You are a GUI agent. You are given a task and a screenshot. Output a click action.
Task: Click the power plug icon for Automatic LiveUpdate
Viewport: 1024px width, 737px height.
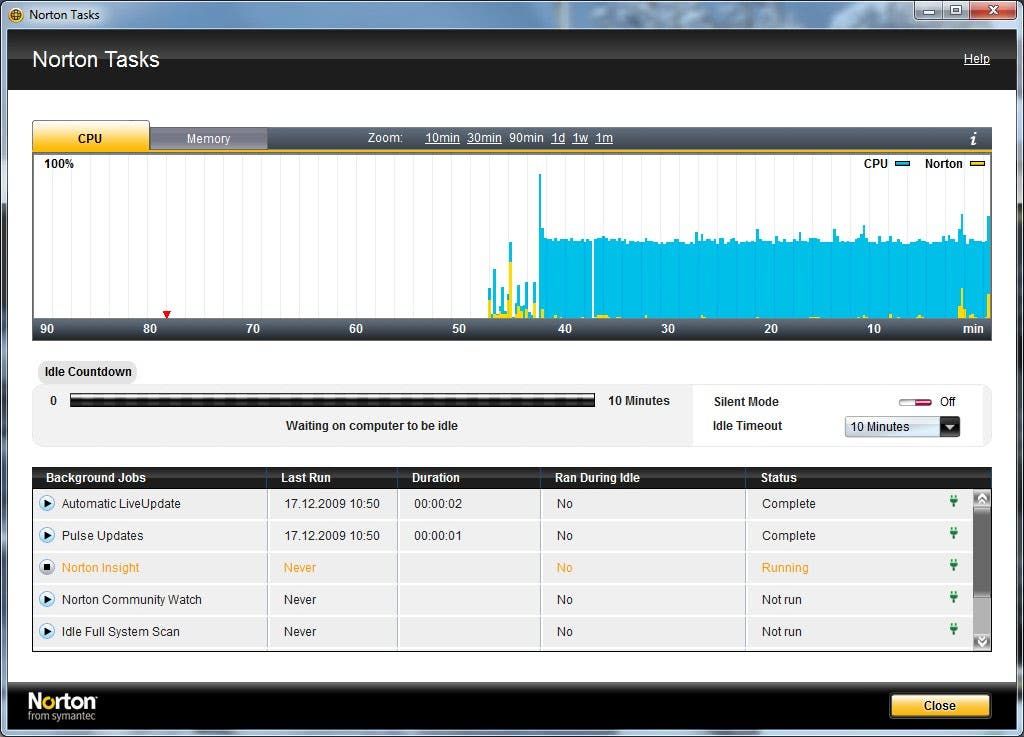[x=953, y=501]
